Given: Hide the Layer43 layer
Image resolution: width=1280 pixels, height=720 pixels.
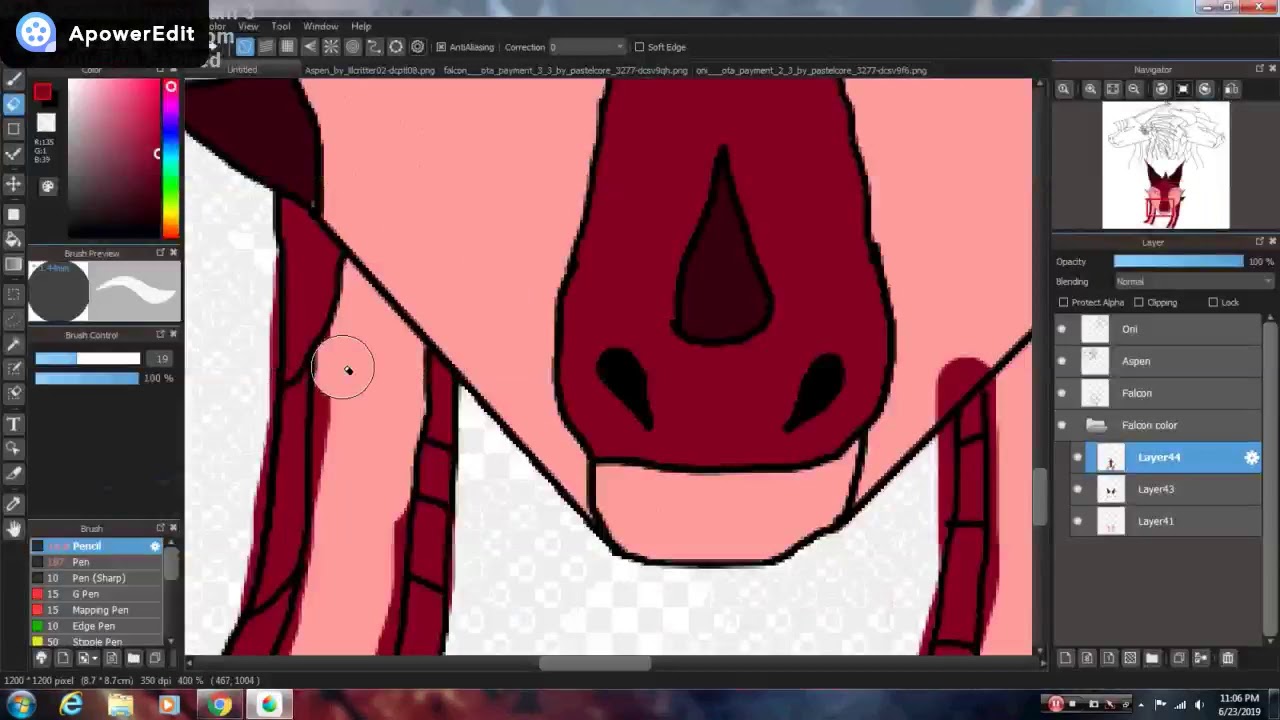Looking at the screenshot, I should pyautogui.click(x=1077, y=489).
